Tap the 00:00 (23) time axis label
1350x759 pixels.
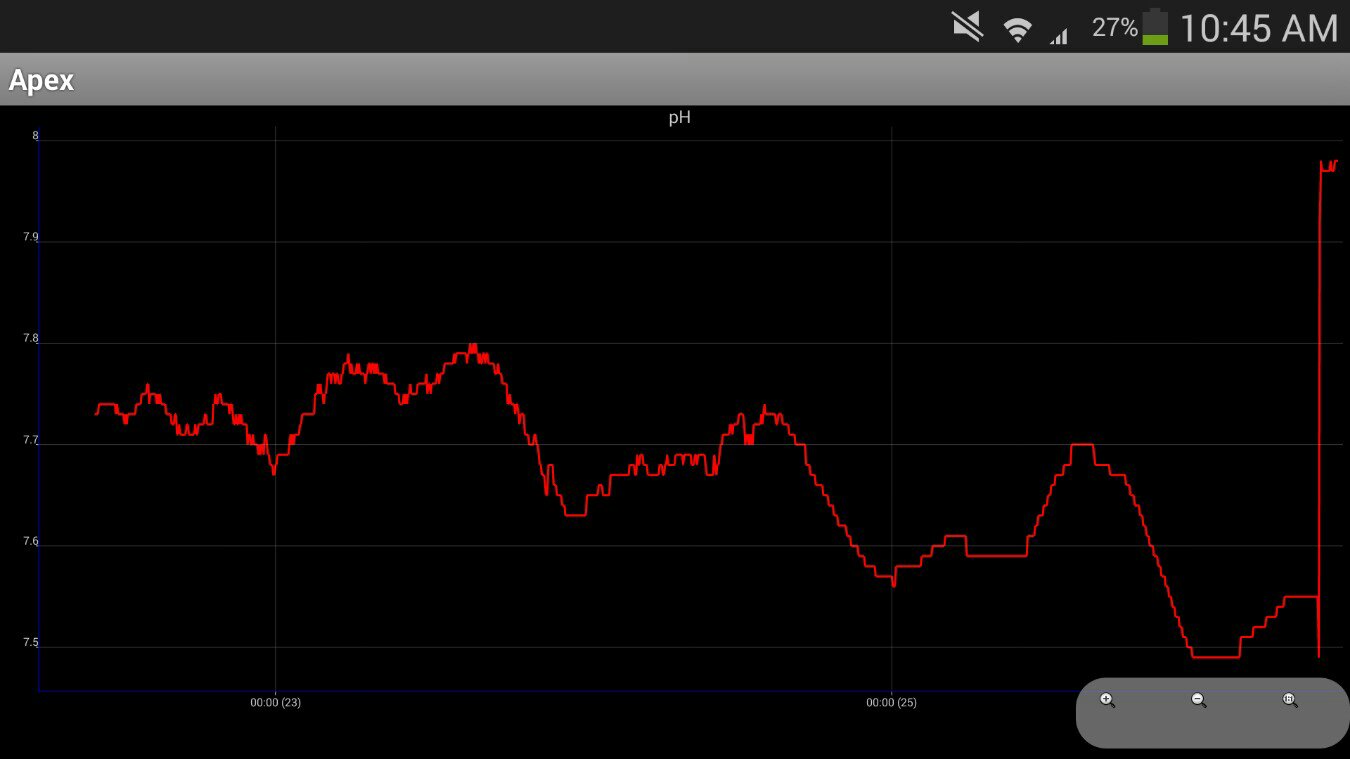tap(275, 703)
